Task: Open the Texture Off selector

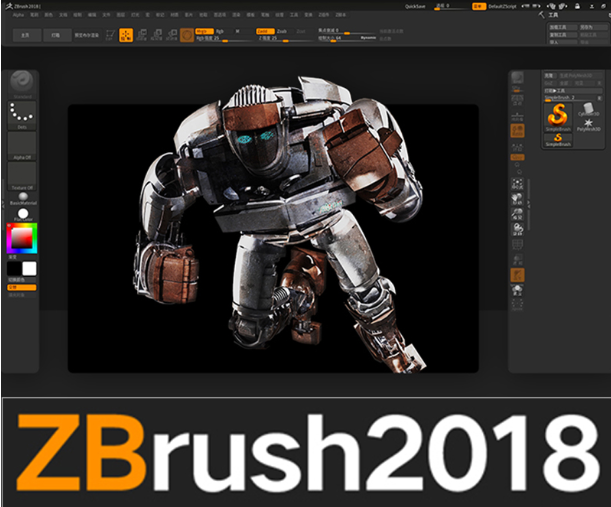Action: tap(22, 176)
